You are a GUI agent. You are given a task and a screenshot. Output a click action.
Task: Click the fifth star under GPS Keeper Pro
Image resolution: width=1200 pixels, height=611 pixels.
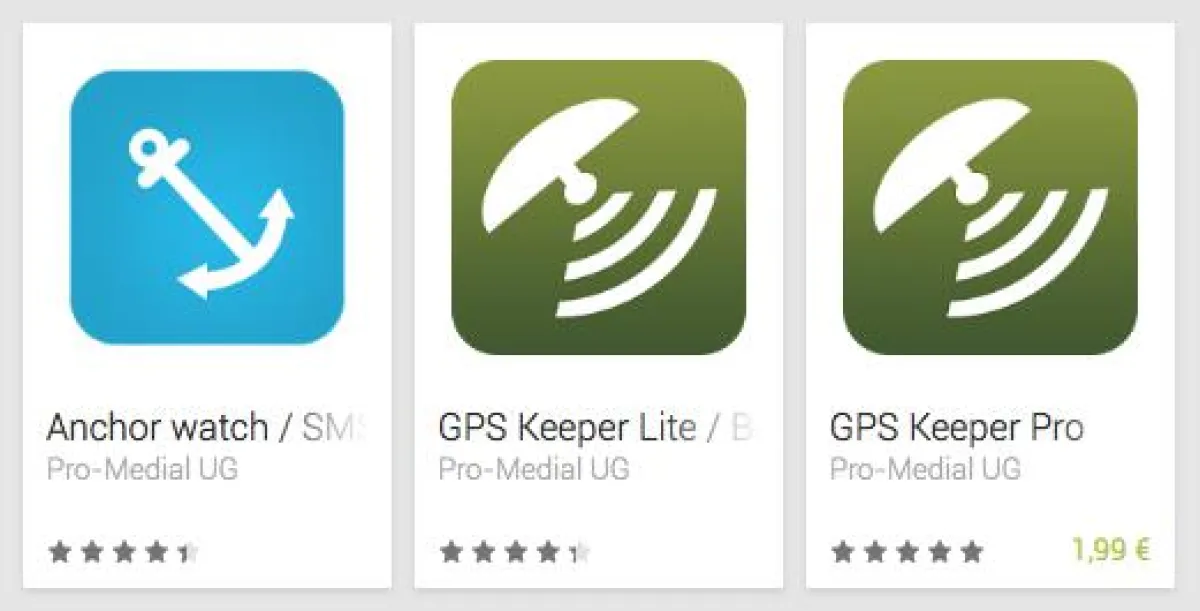971,551
